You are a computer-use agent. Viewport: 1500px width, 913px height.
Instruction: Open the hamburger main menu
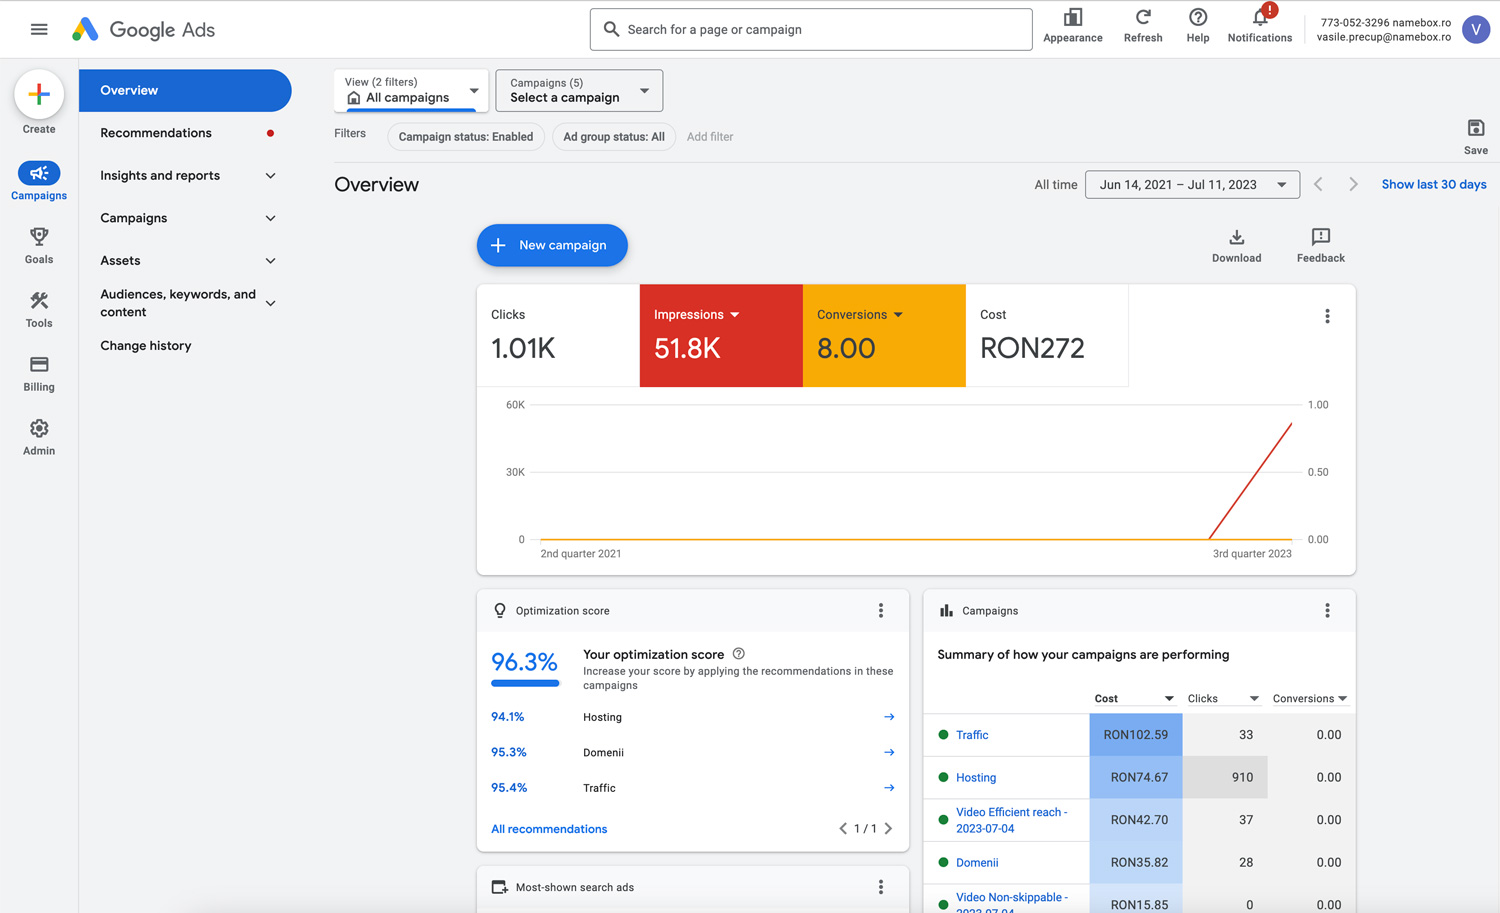39,29
